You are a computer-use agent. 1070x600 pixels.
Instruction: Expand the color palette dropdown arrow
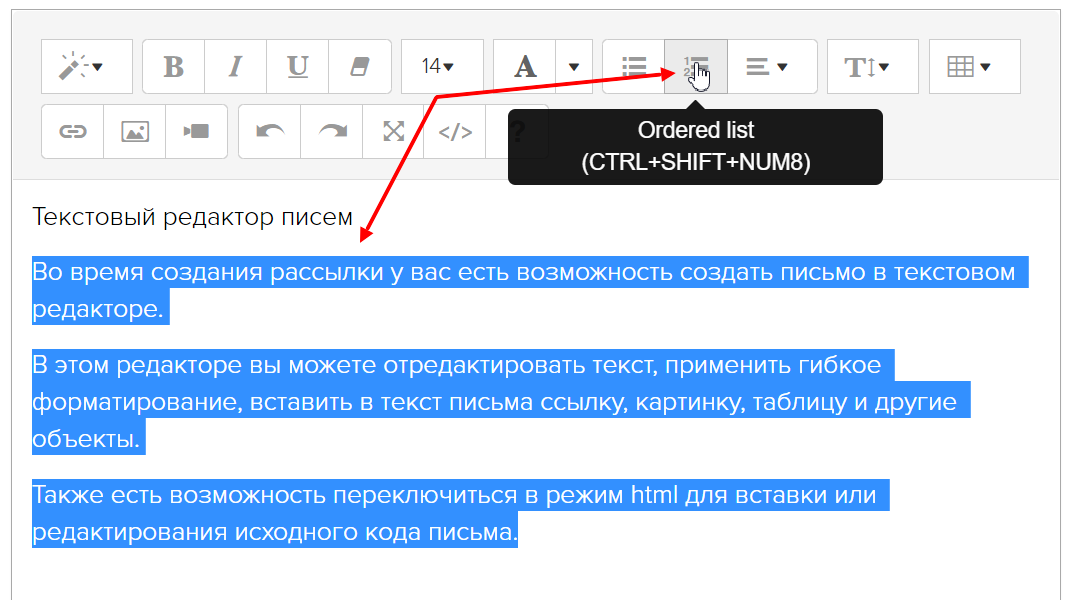(x=574, y=67)
